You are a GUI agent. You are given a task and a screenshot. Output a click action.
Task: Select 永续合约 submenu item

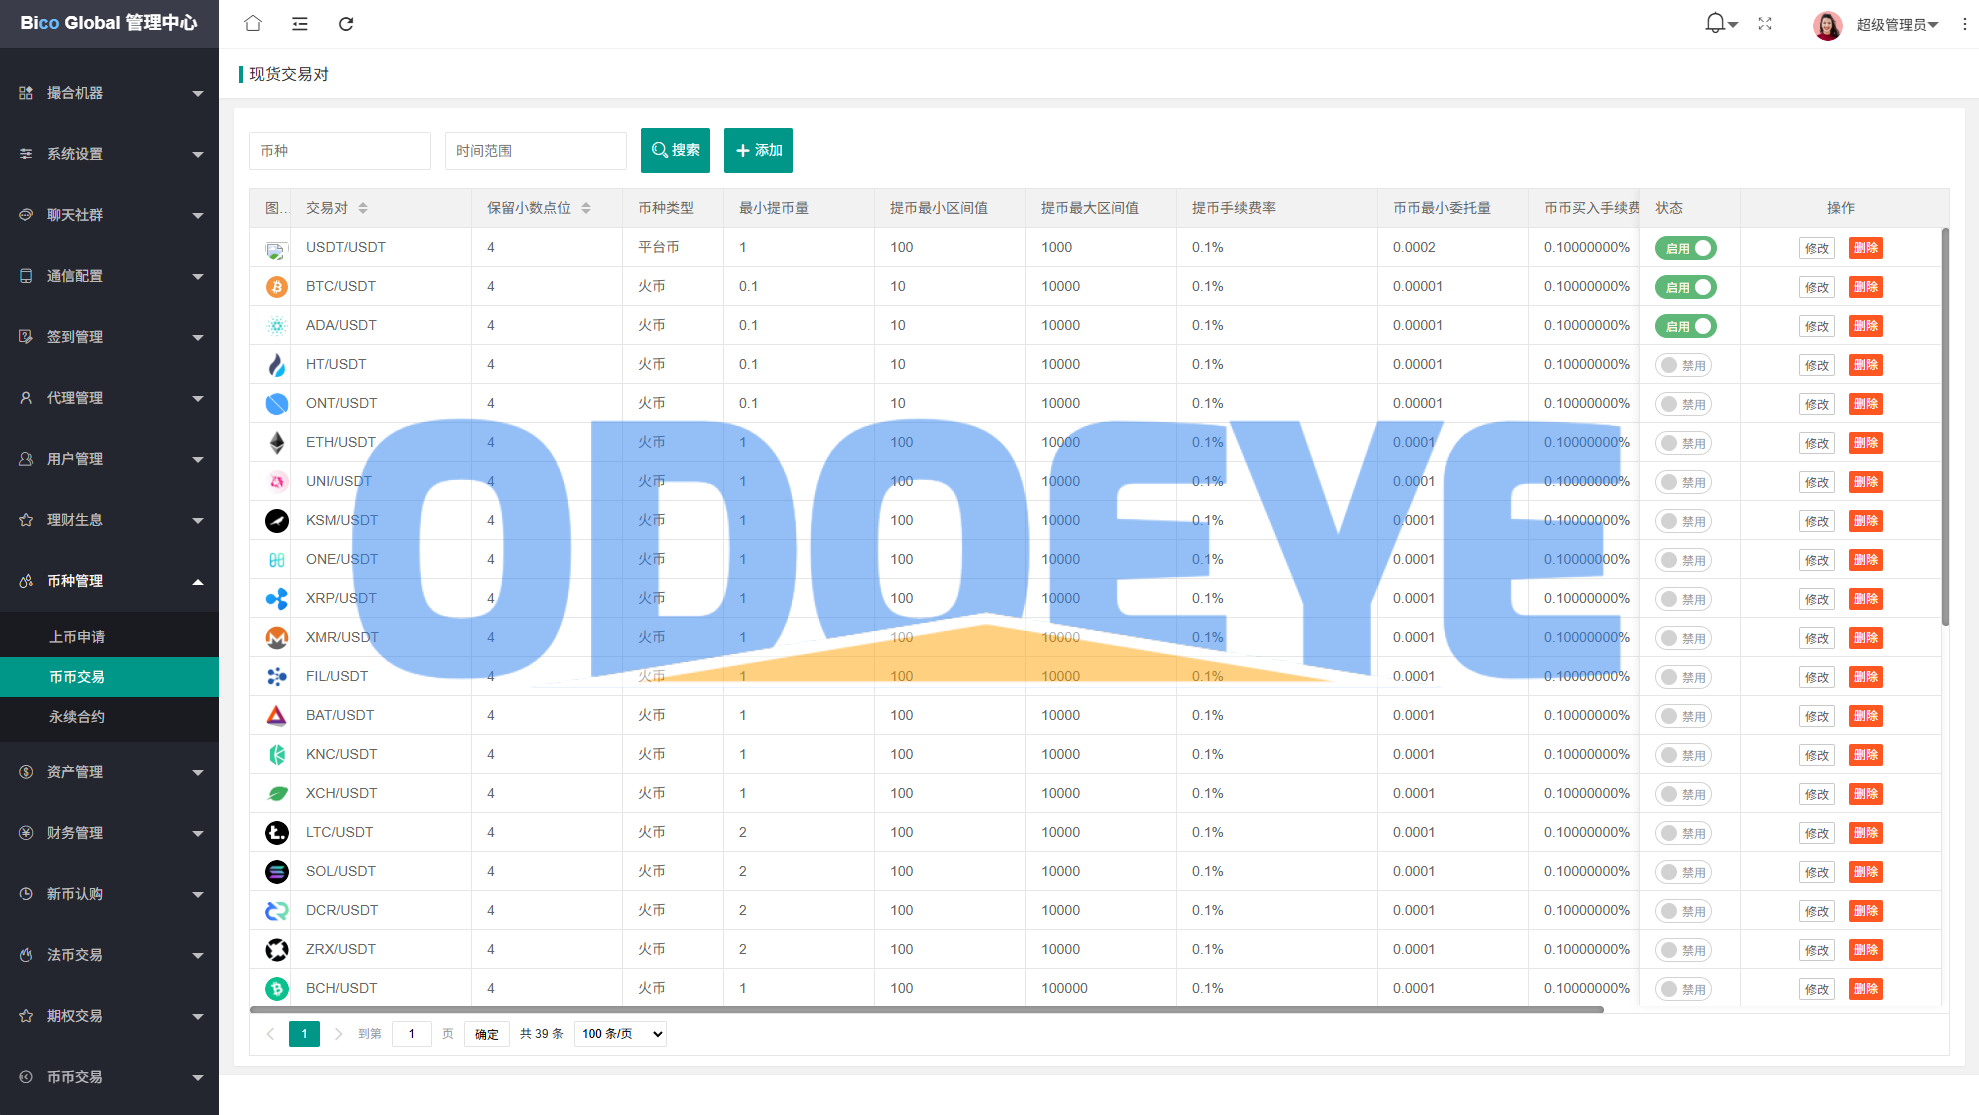coord(77,717)
